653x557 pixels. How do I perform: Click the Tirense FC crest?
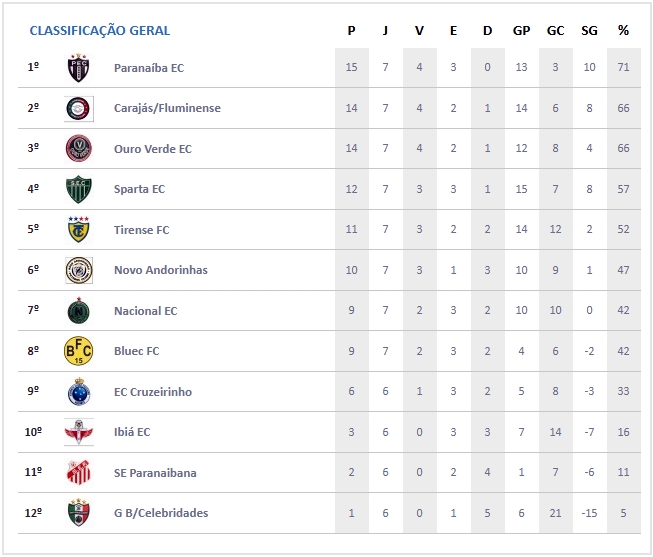[79, 230]
